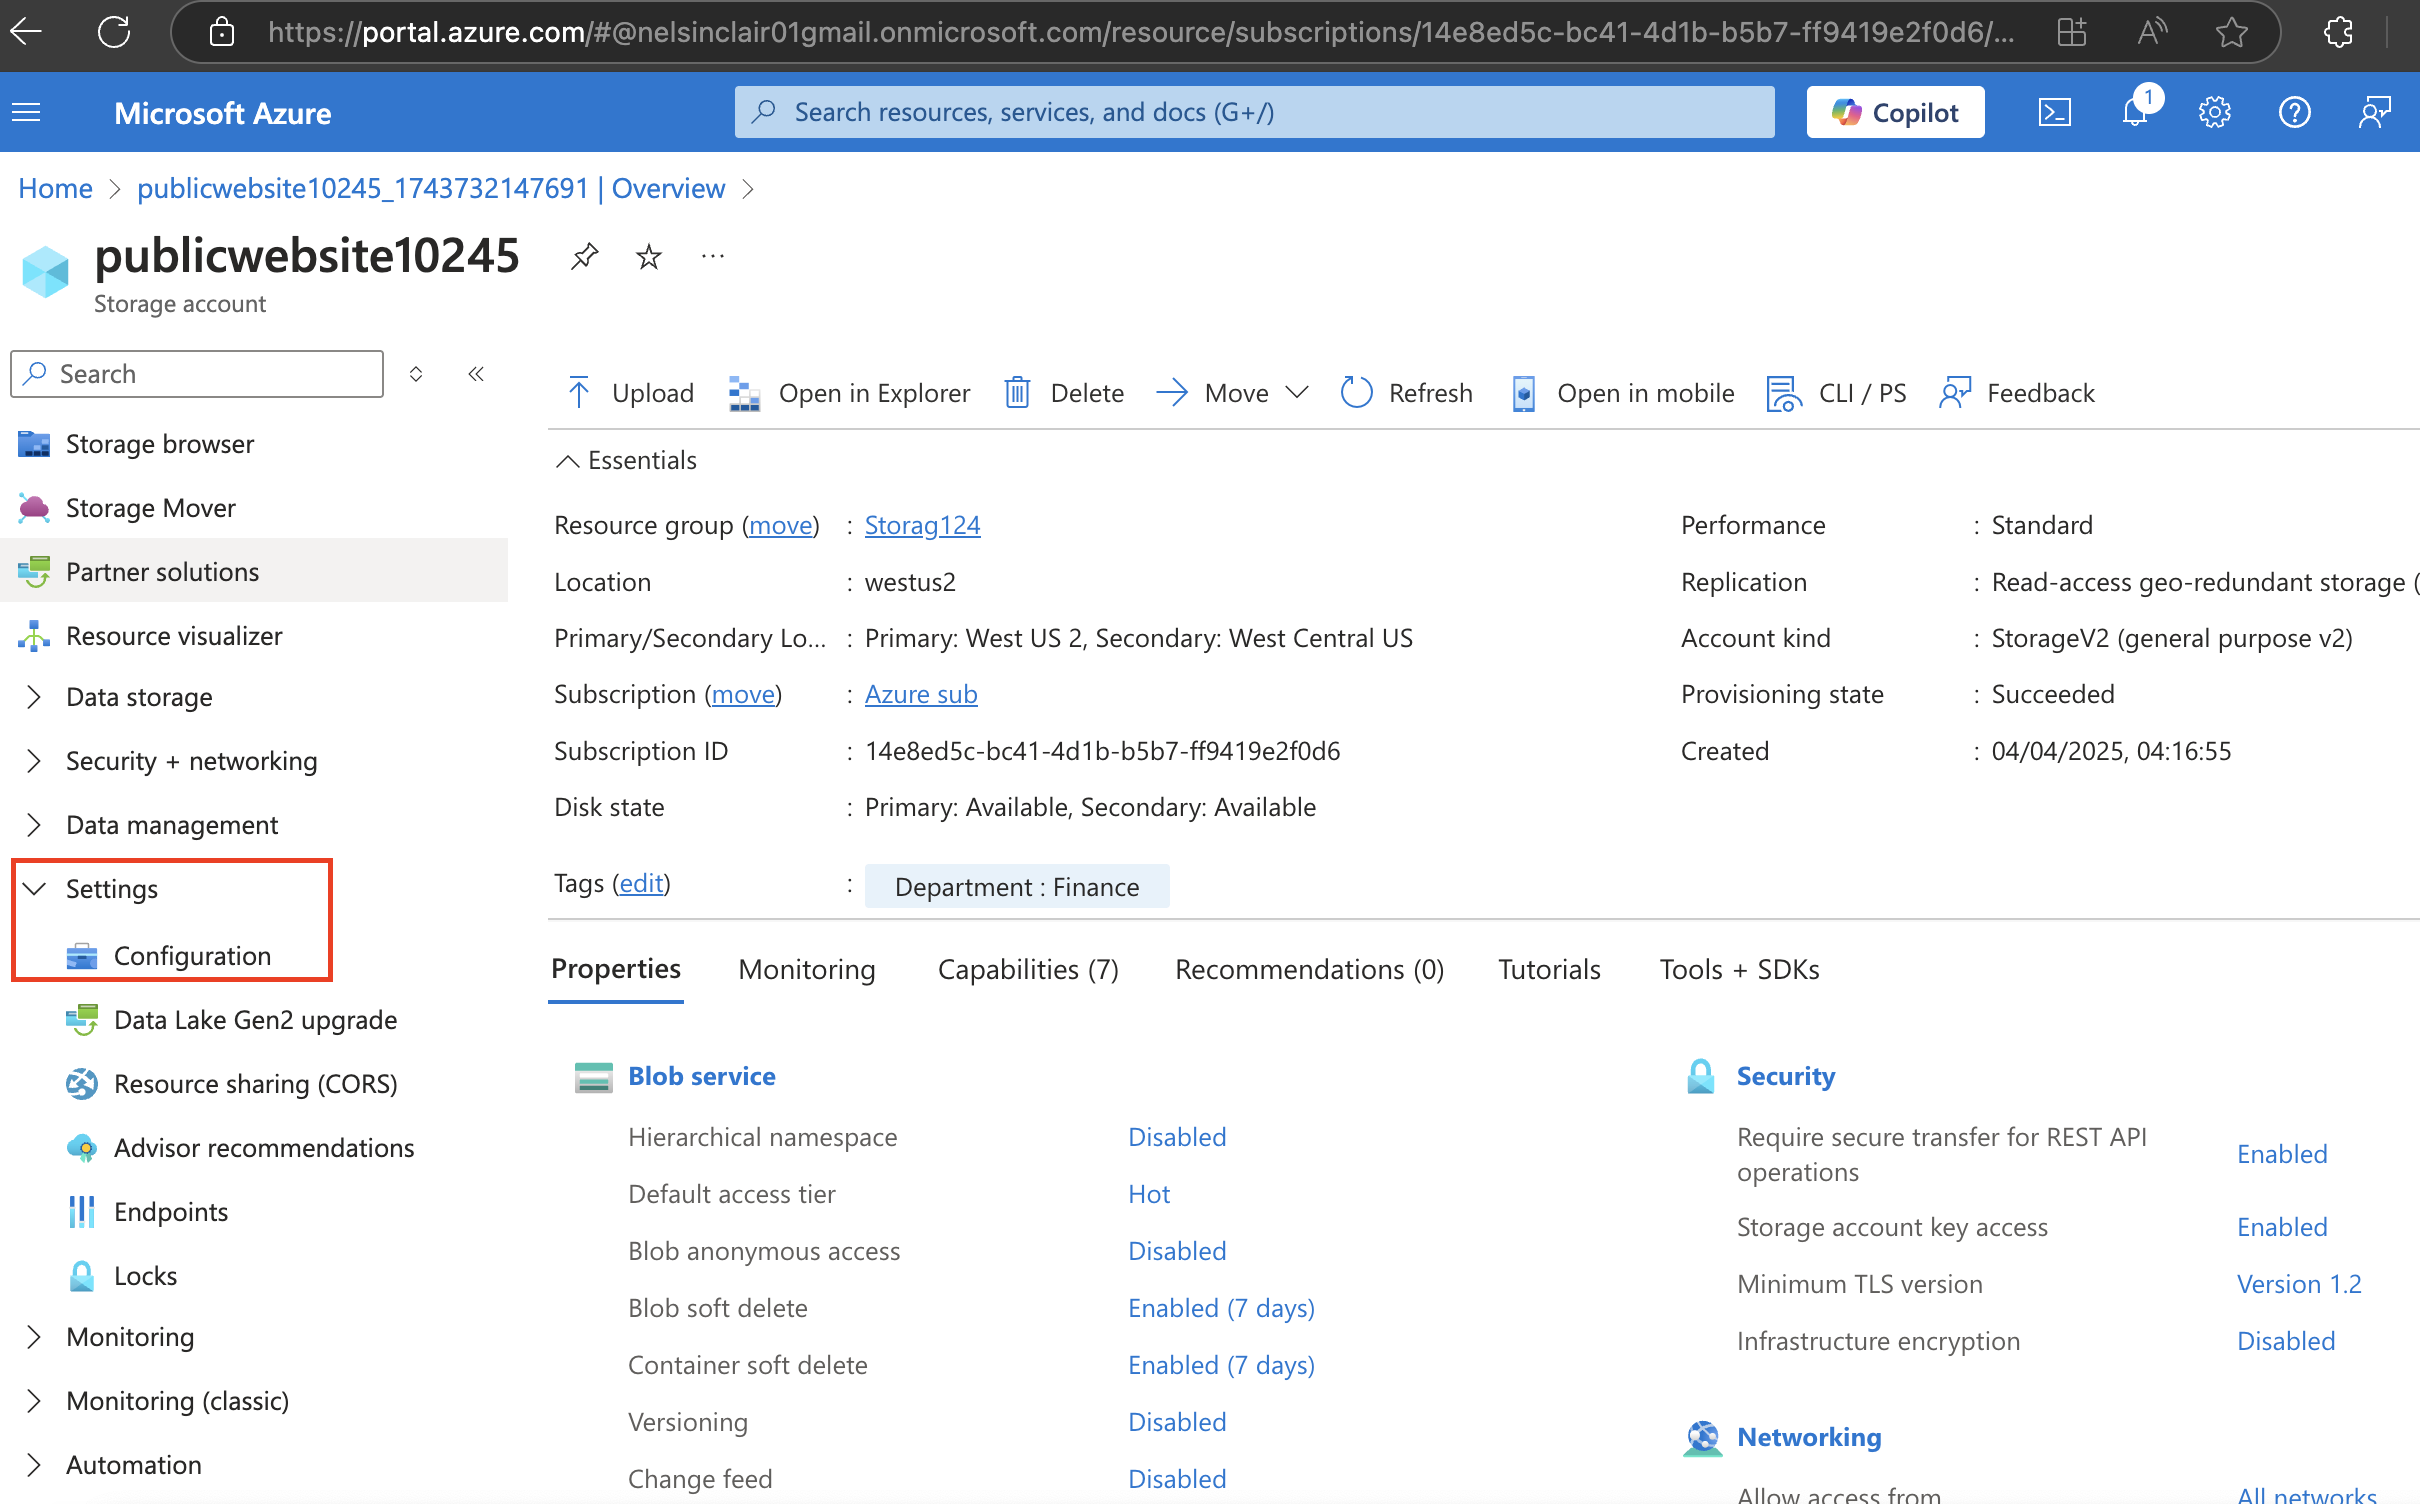Reload the page with browser refresh icon
Viewport: 2420px width, 1504px height.
coord(114,32)
